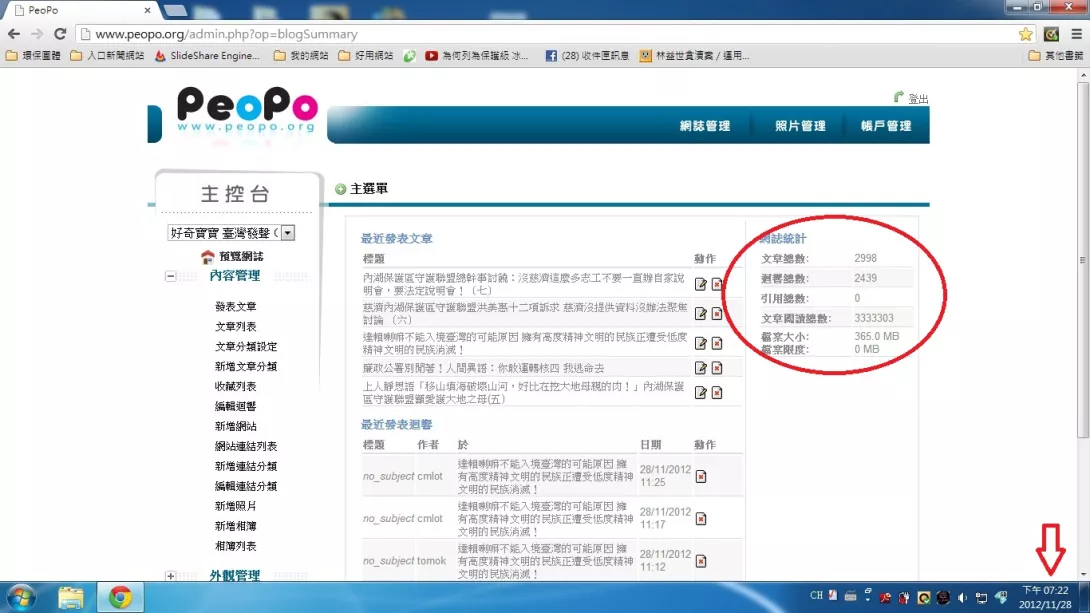This screenshot has width=1090, height=613.
Task: Open 照片管理 in the top navigation
Action: [800, 126]
